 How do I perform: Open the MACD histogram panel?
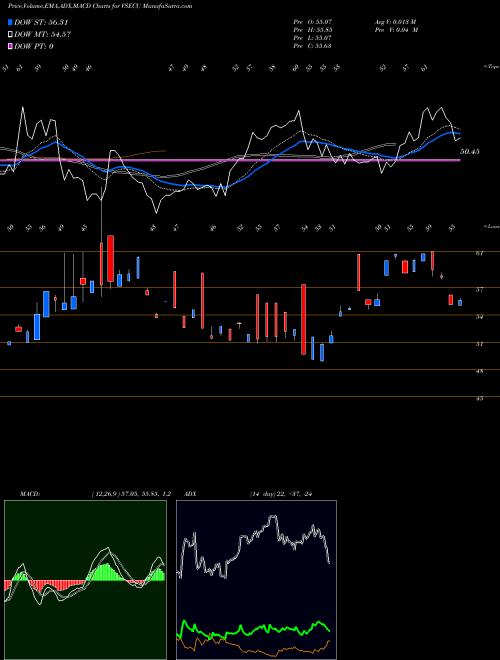[85, 580]
